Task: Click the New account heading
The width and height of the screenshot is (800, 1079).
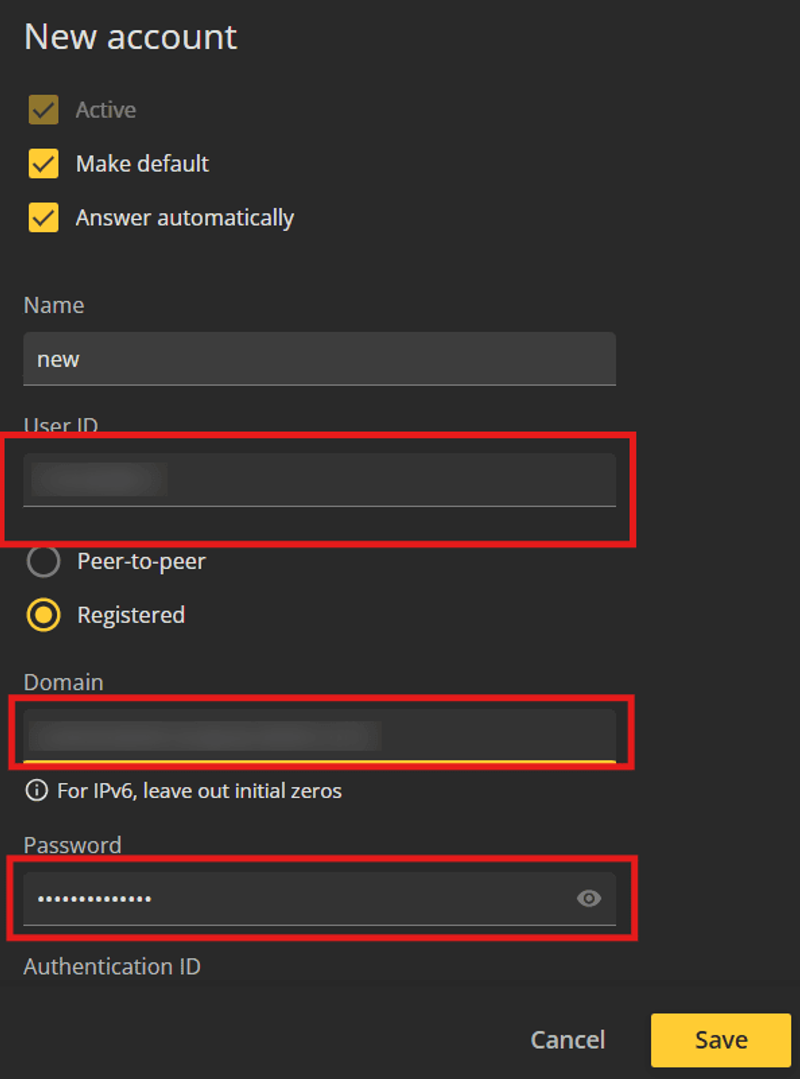Action: tap(131, 36)
